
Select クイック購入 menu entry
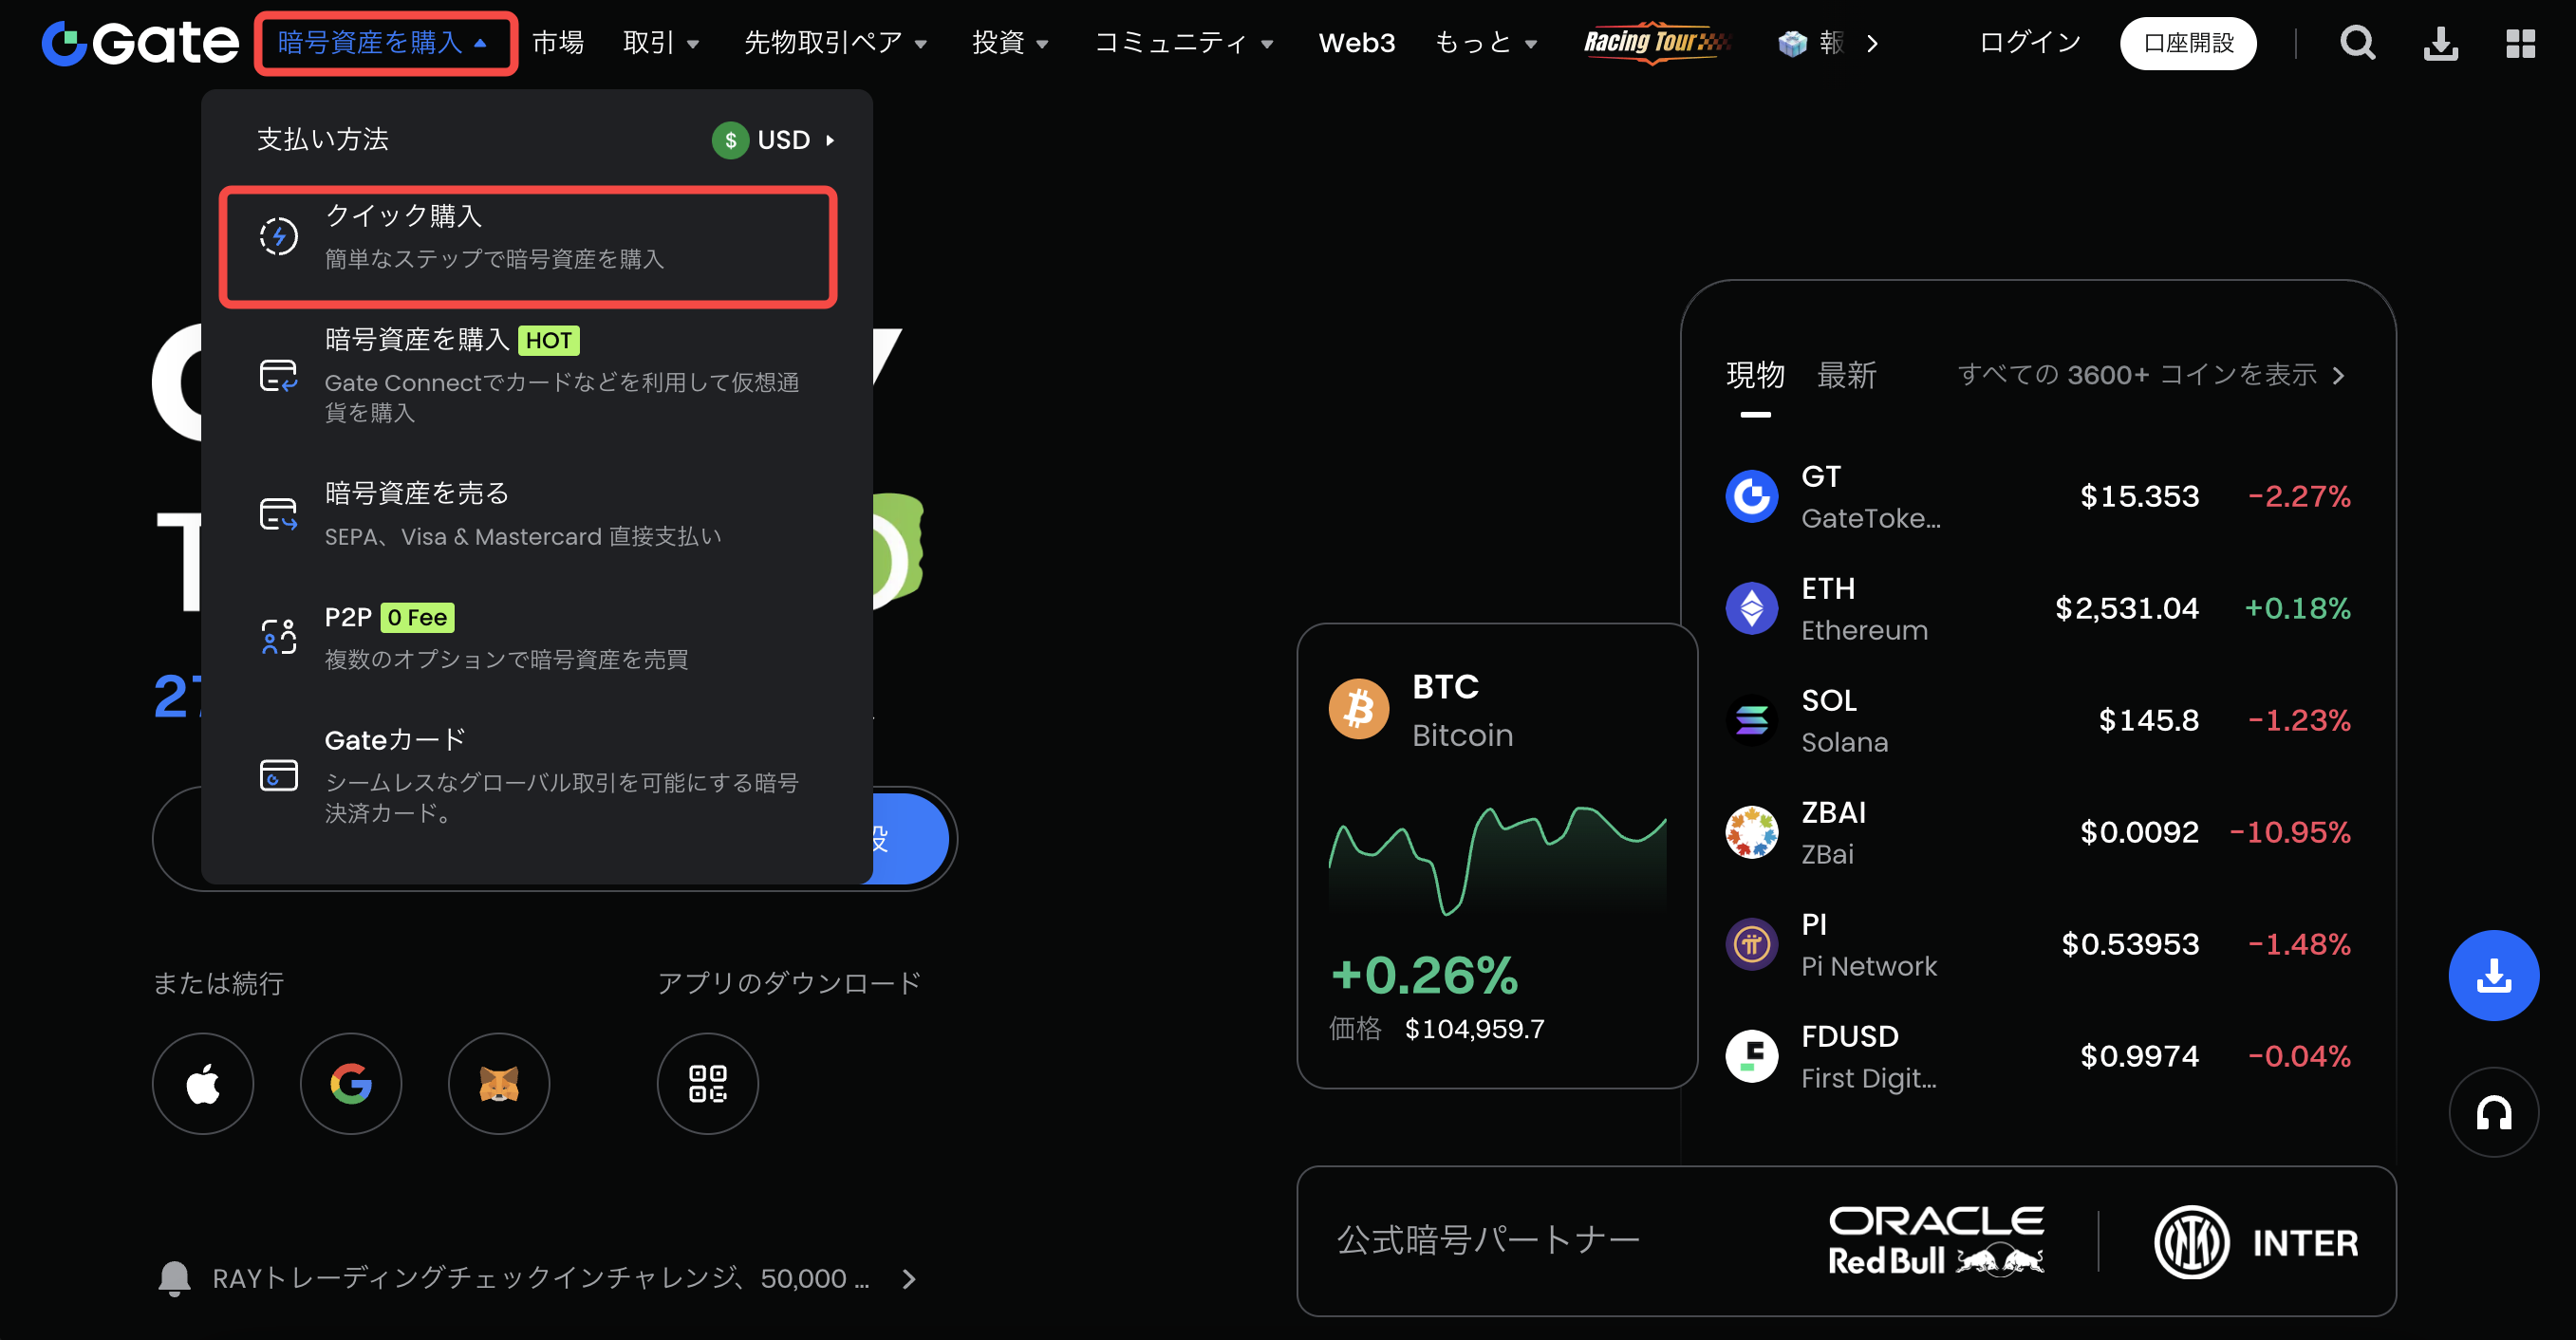(528, 247)
